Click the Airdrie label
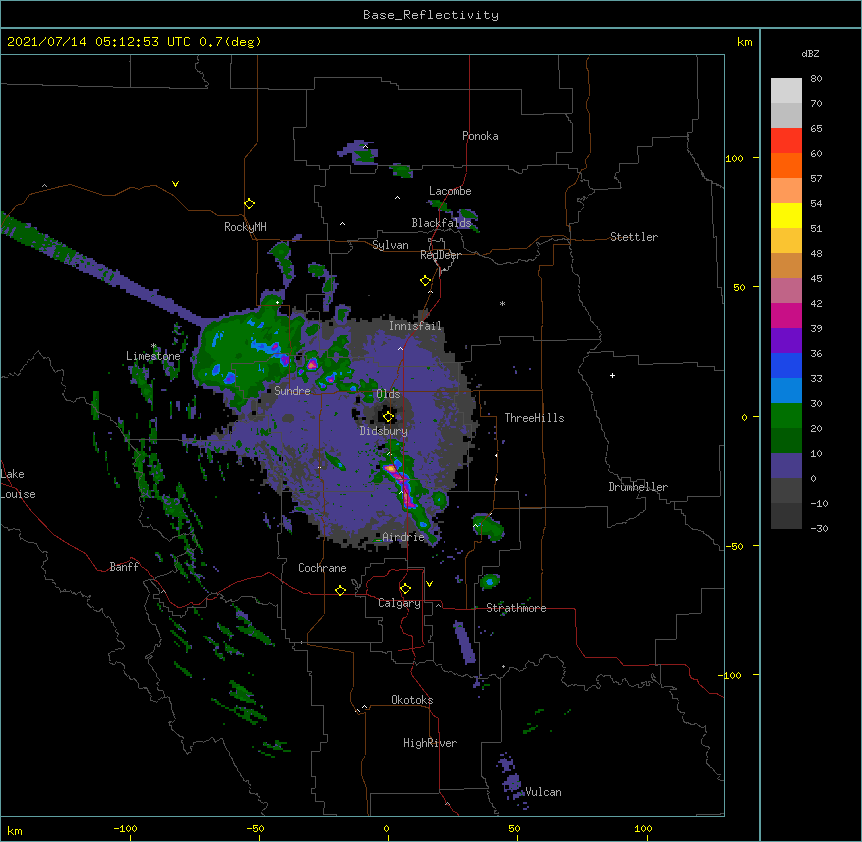The width and height of the screenshot is (862, 842). [x=403, y=537]
